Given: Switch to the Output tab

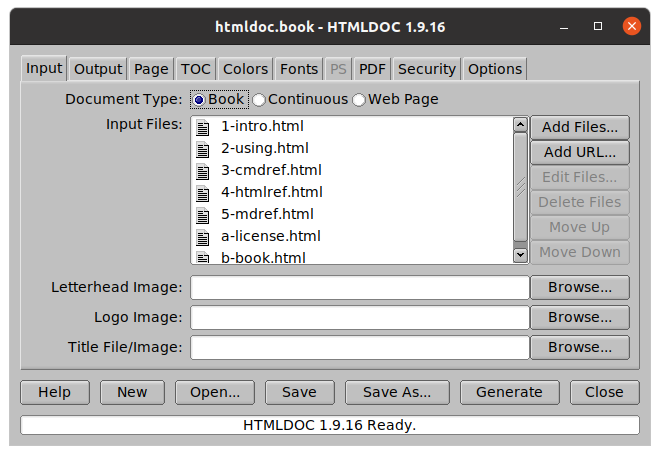Looking at the screenshot, I should [98, 69].
